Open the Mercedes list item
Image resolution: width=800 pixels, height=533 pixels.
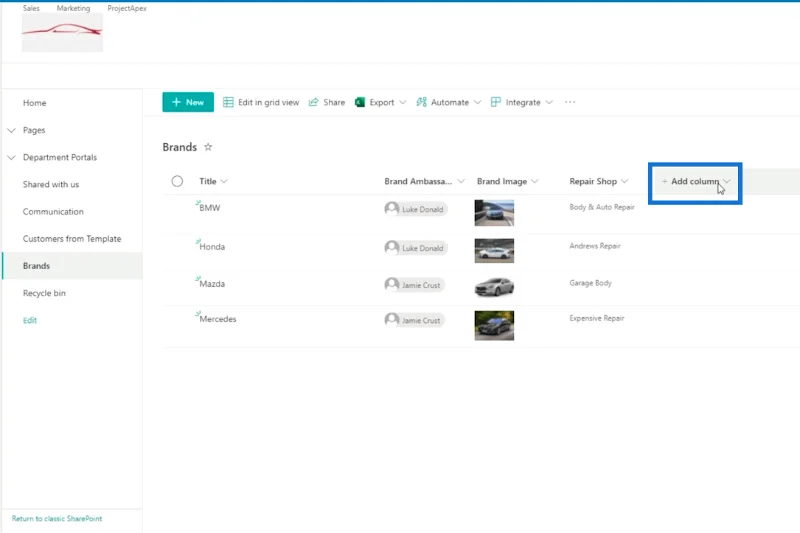pyautogui.click(x=218, y=319)
